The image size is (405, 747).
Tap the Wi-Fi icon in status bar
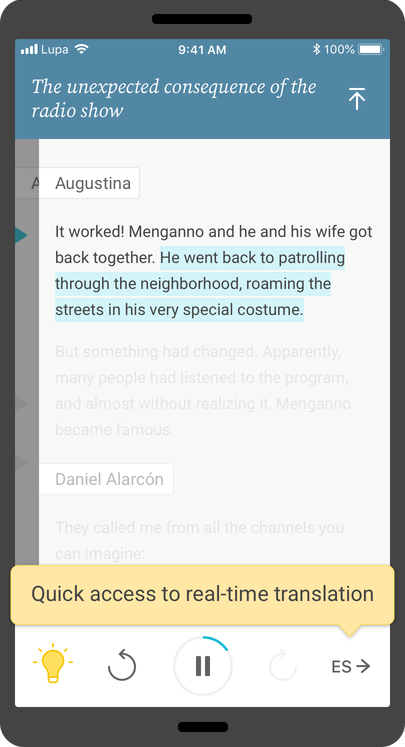82,49
